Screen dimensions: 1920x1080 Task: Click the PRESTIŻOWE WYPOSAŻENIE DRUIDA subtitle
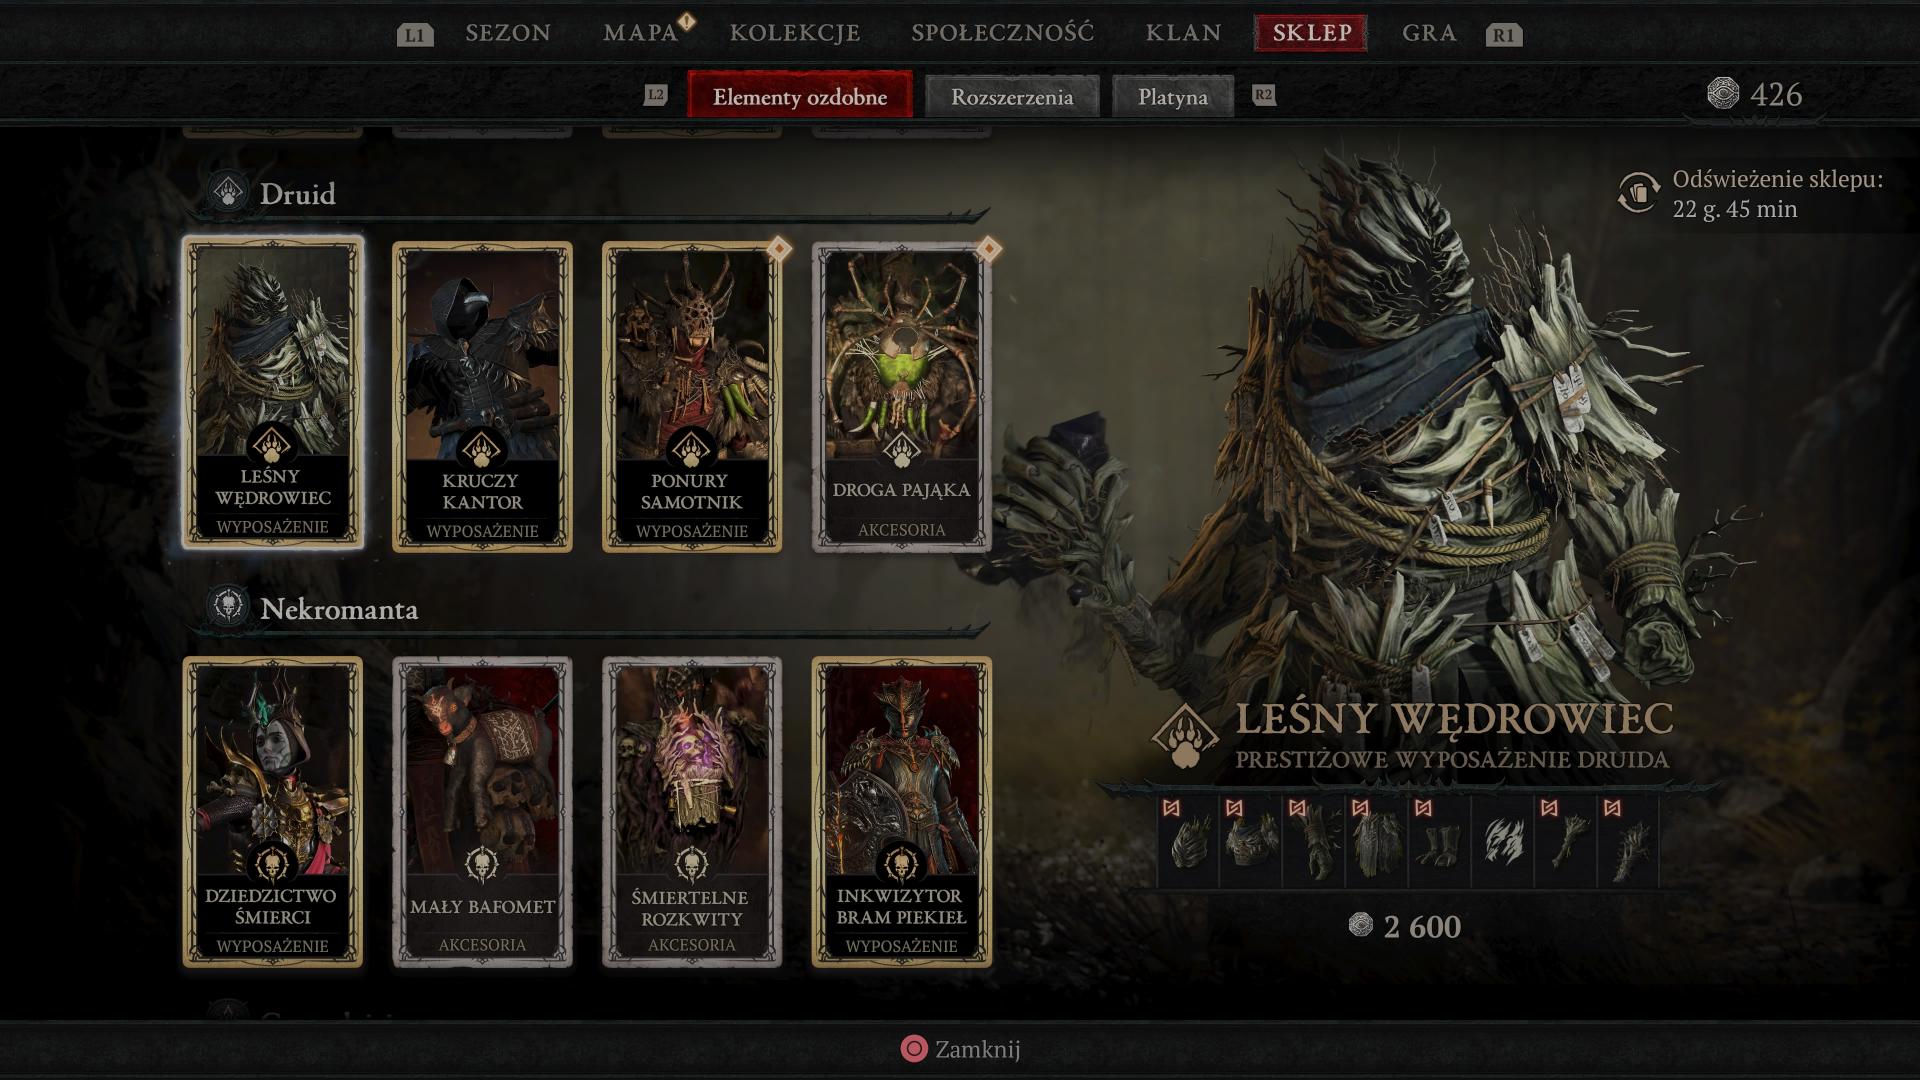1452,759
